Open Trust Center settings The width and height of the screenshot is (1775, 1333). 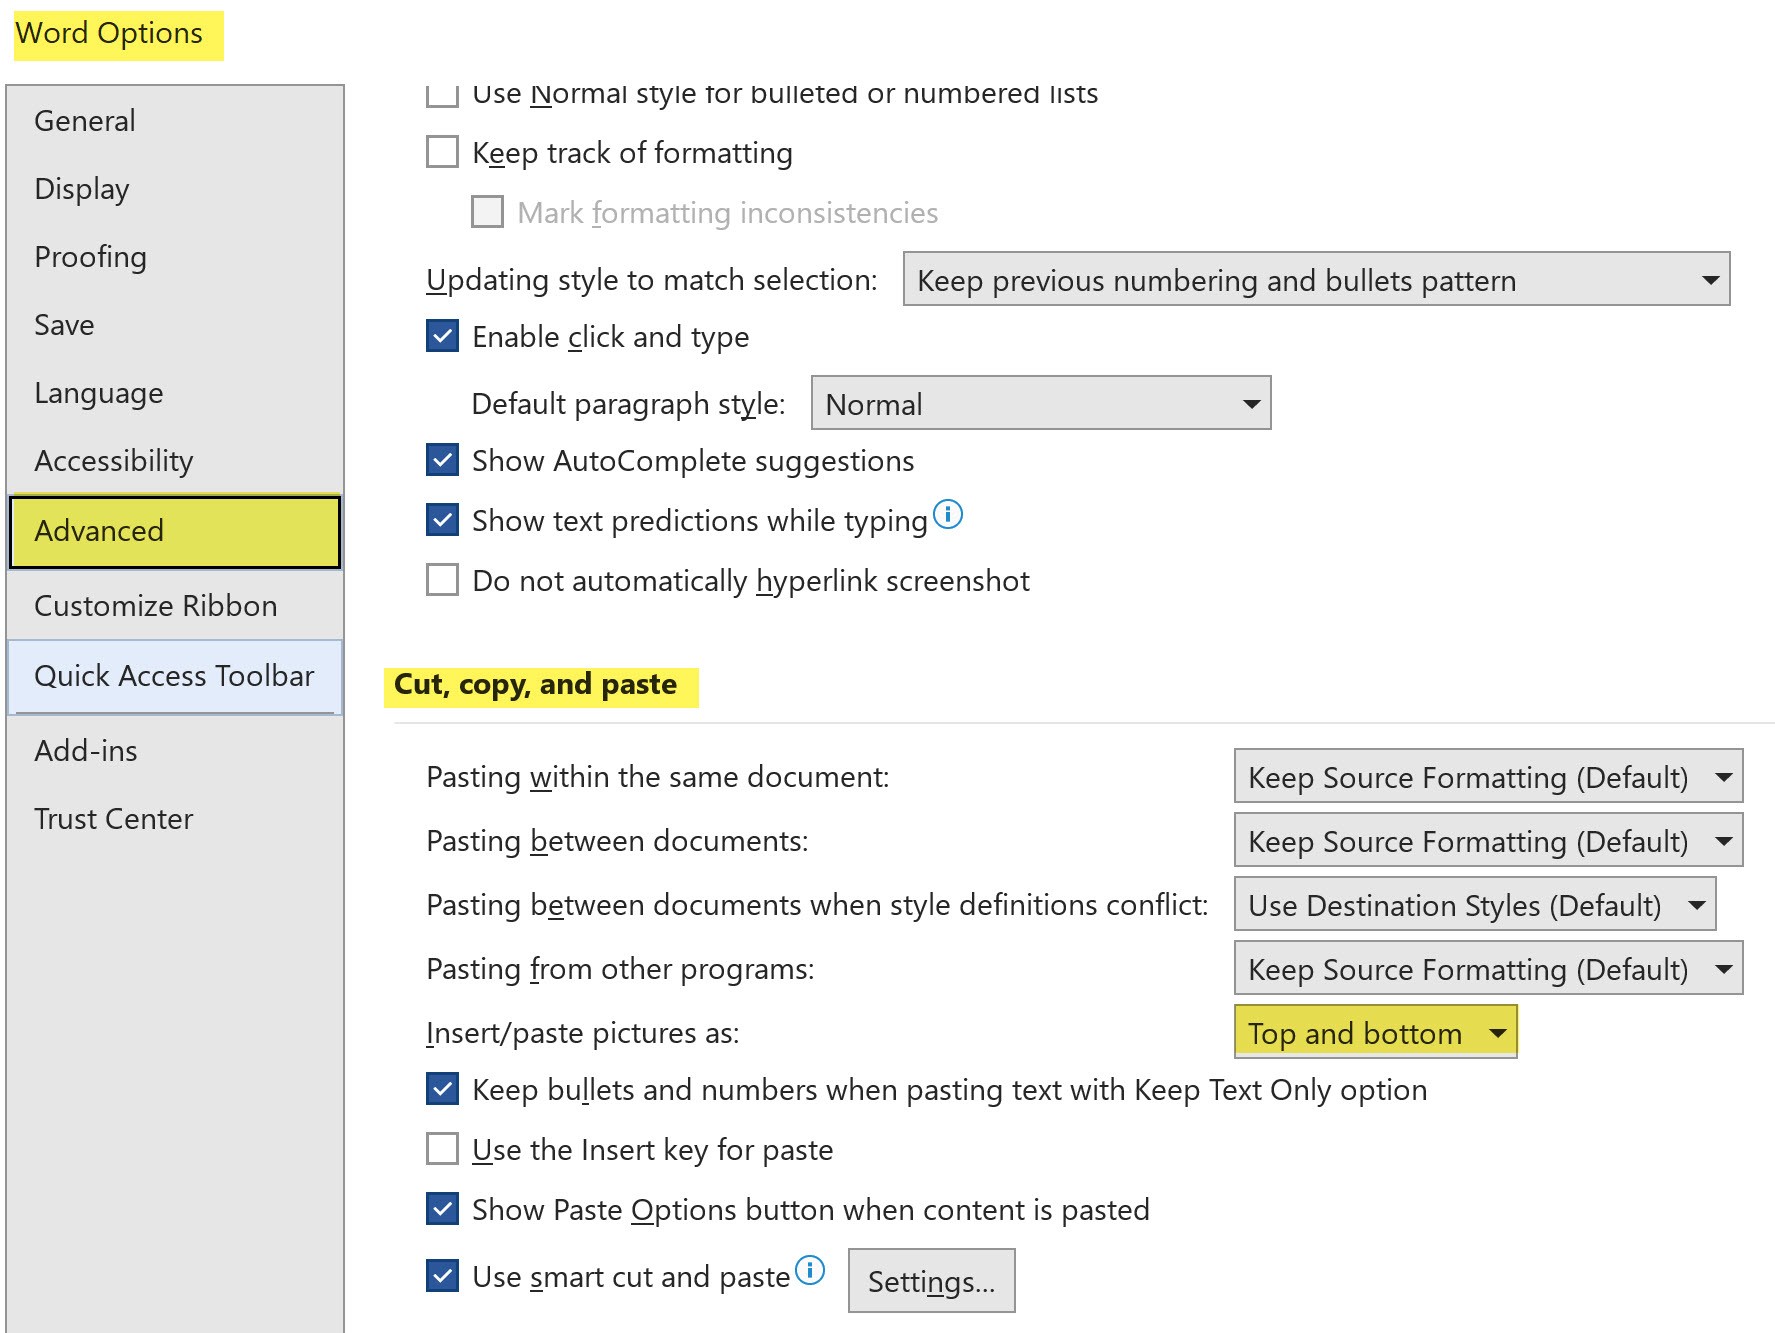pyautogui.click(x=175, y=819)
